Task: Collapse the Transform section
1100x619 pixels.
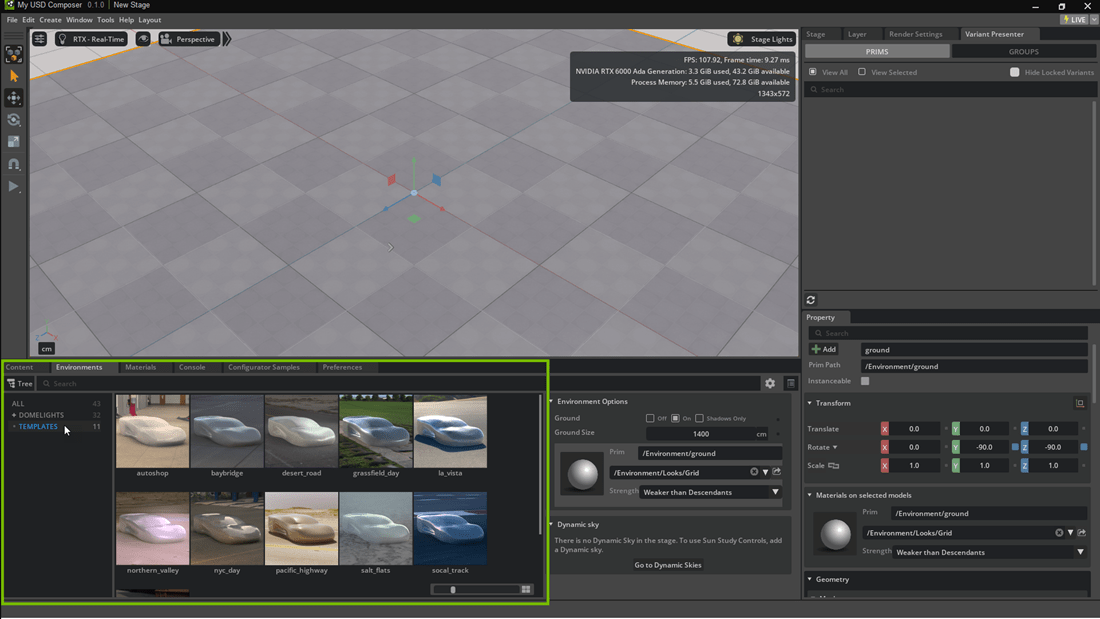Action: coord(810,403)
